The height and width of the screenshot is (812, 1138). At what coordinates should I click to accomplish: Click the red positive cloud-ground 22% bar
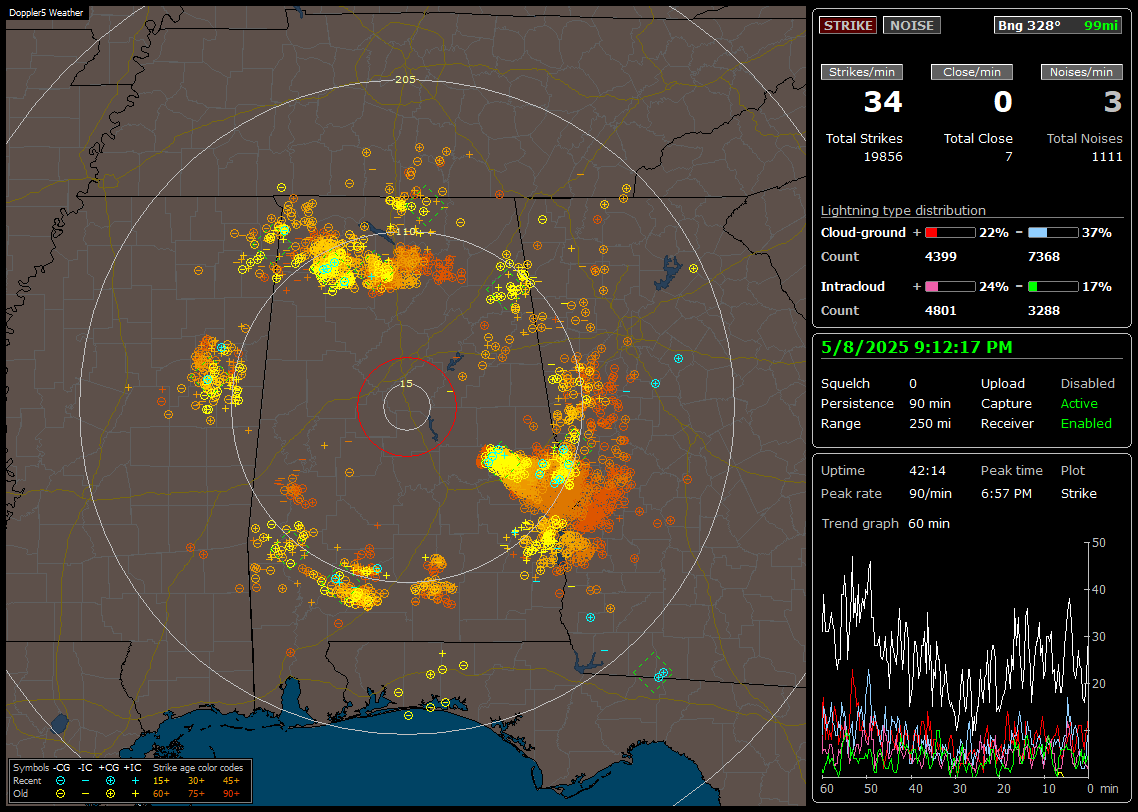click(950, 233)
